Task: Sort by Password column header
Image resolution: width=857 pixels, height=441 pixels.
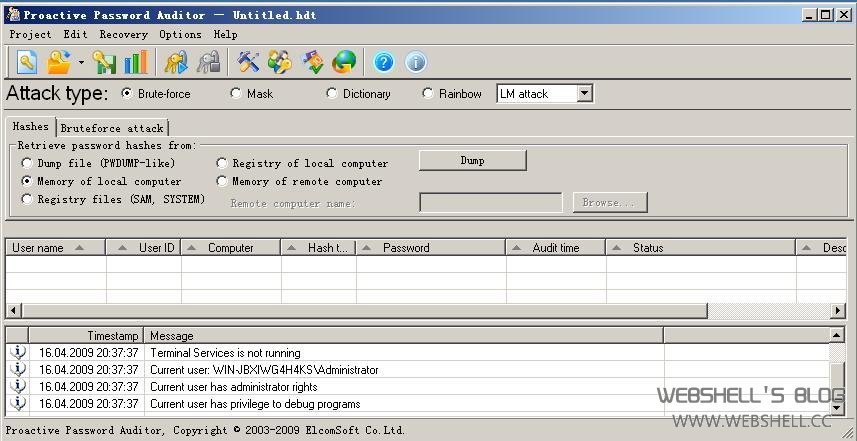Action: pos(431,248)
